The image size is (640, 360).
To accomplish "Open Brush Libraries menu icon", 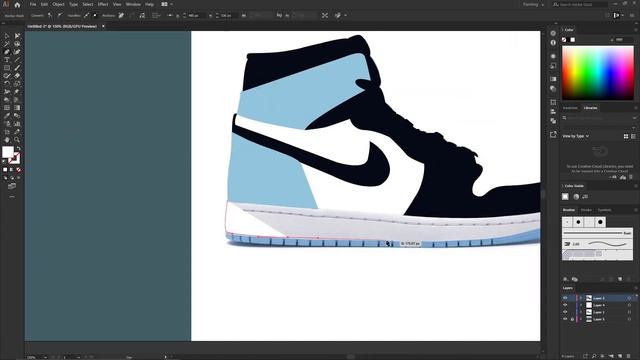I will (x=566, y=279).
